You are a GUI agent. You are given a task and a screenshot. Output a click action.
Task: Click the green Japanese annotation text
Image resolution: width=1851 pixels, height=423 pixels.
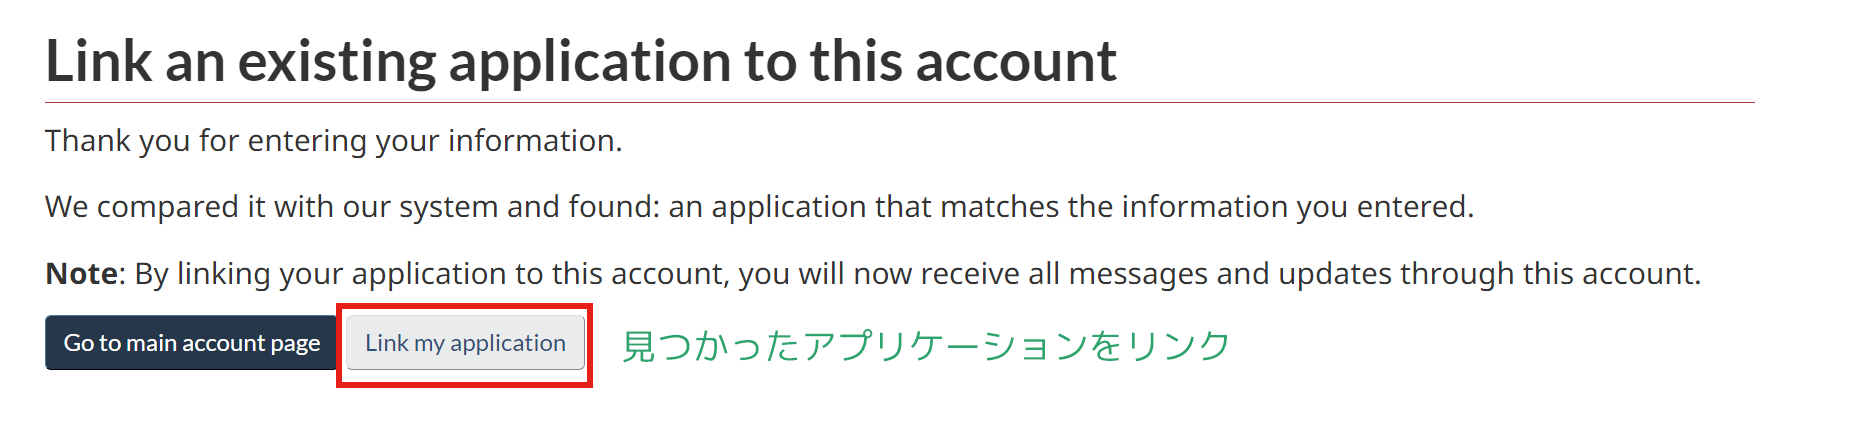(x=925, y=346)
